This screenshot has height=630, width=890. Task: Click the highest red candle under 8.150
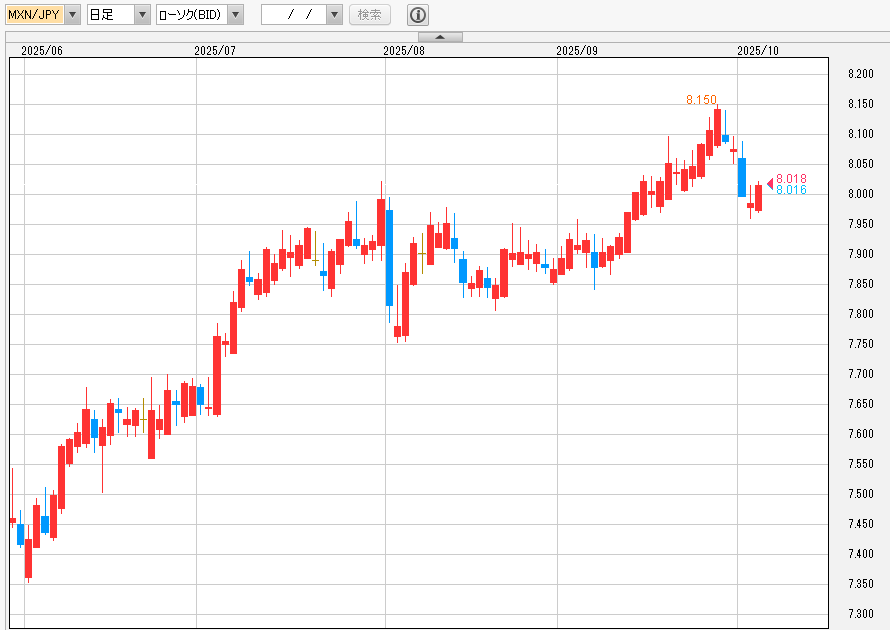click(x=718, y=127)
